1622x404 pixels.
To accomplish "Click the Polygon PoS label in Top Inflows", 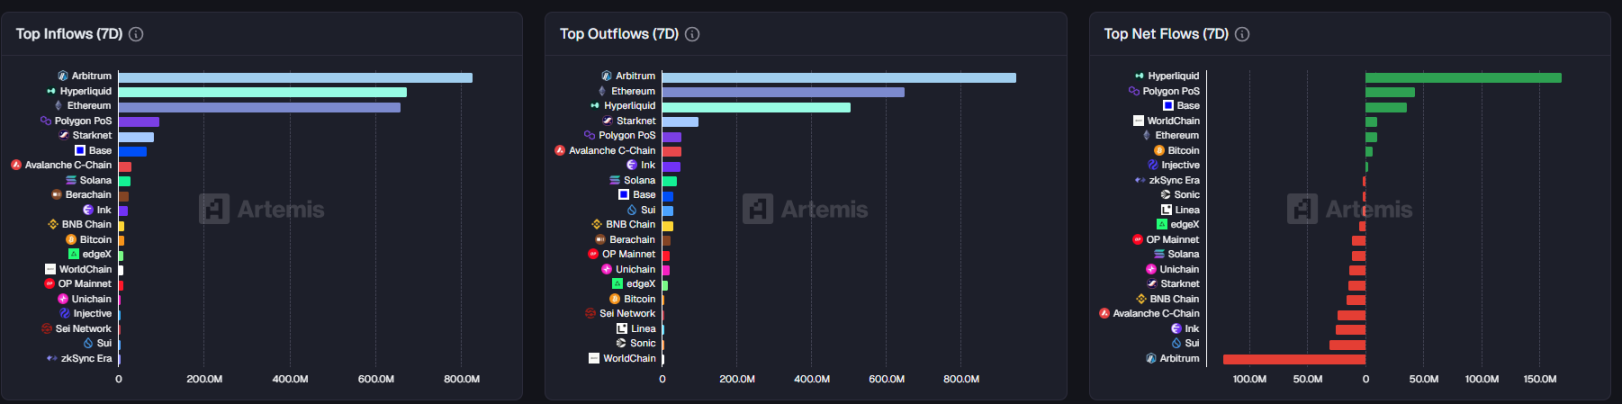I will tap(83, 121).
